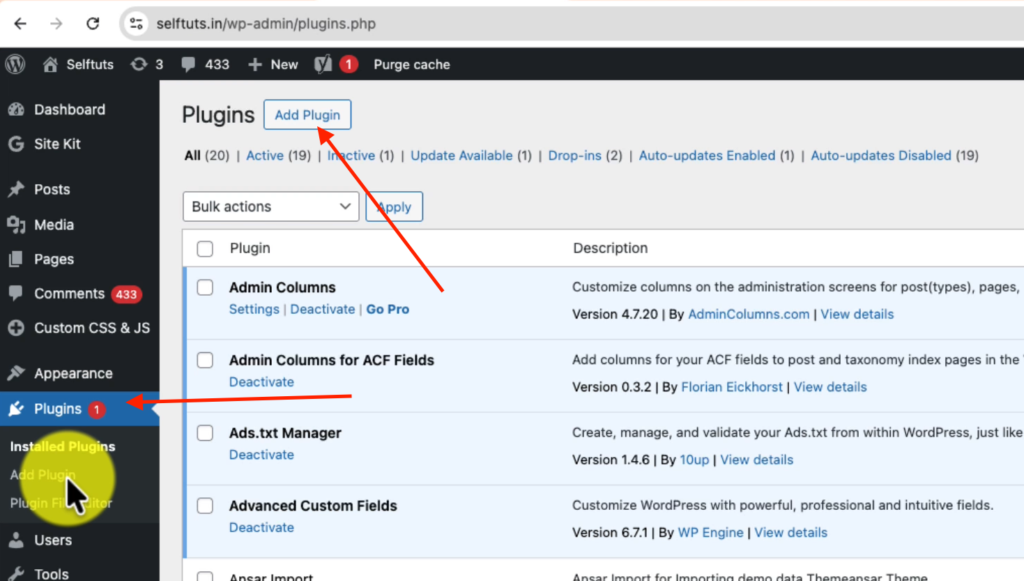Click Purge cache in the admin bar

click(x=411, y=64)
